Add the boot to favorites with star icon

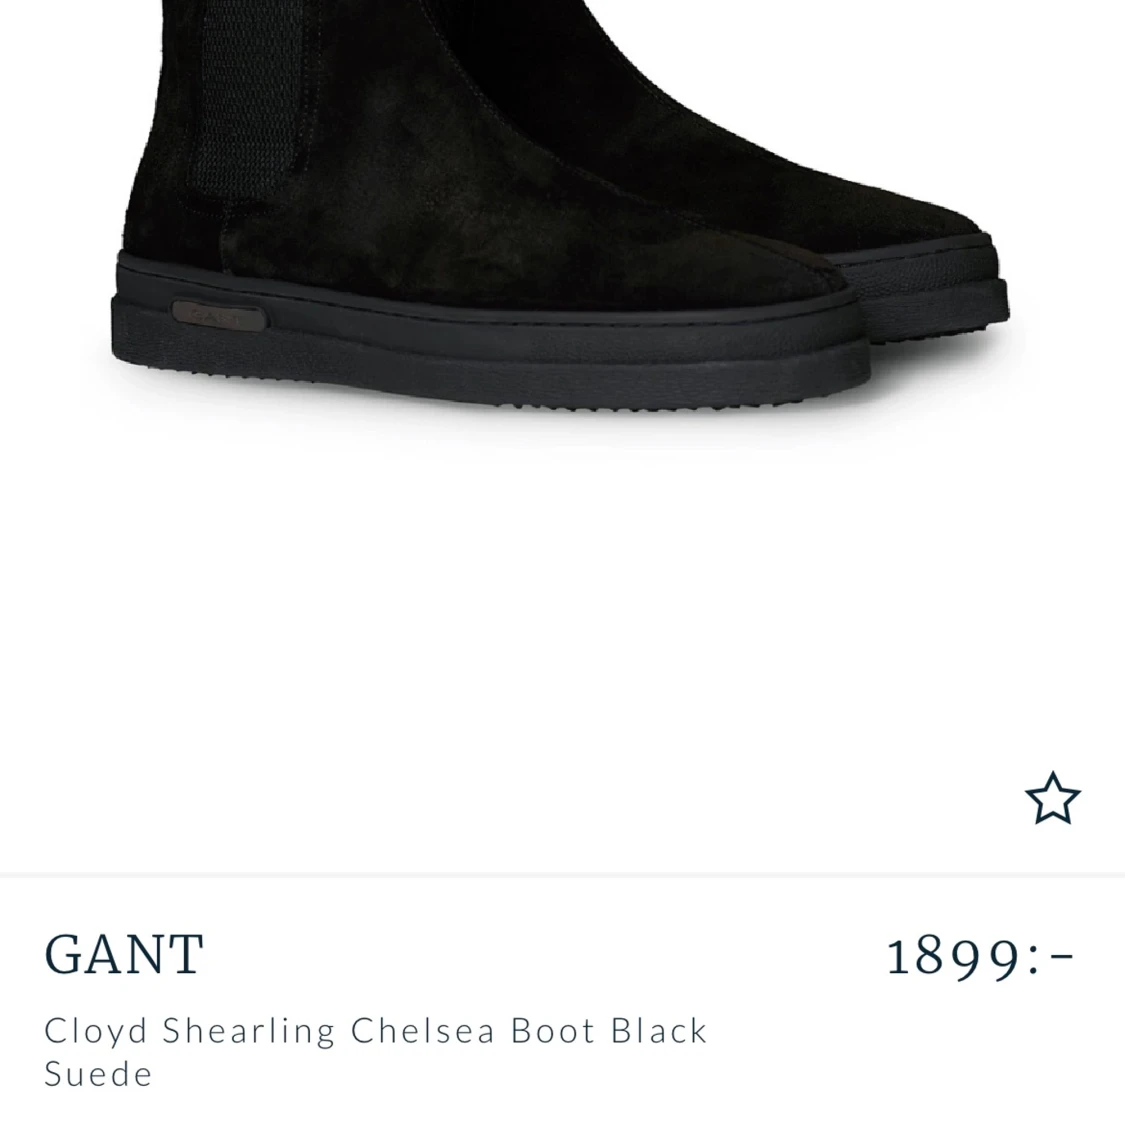click(1052, 799)
